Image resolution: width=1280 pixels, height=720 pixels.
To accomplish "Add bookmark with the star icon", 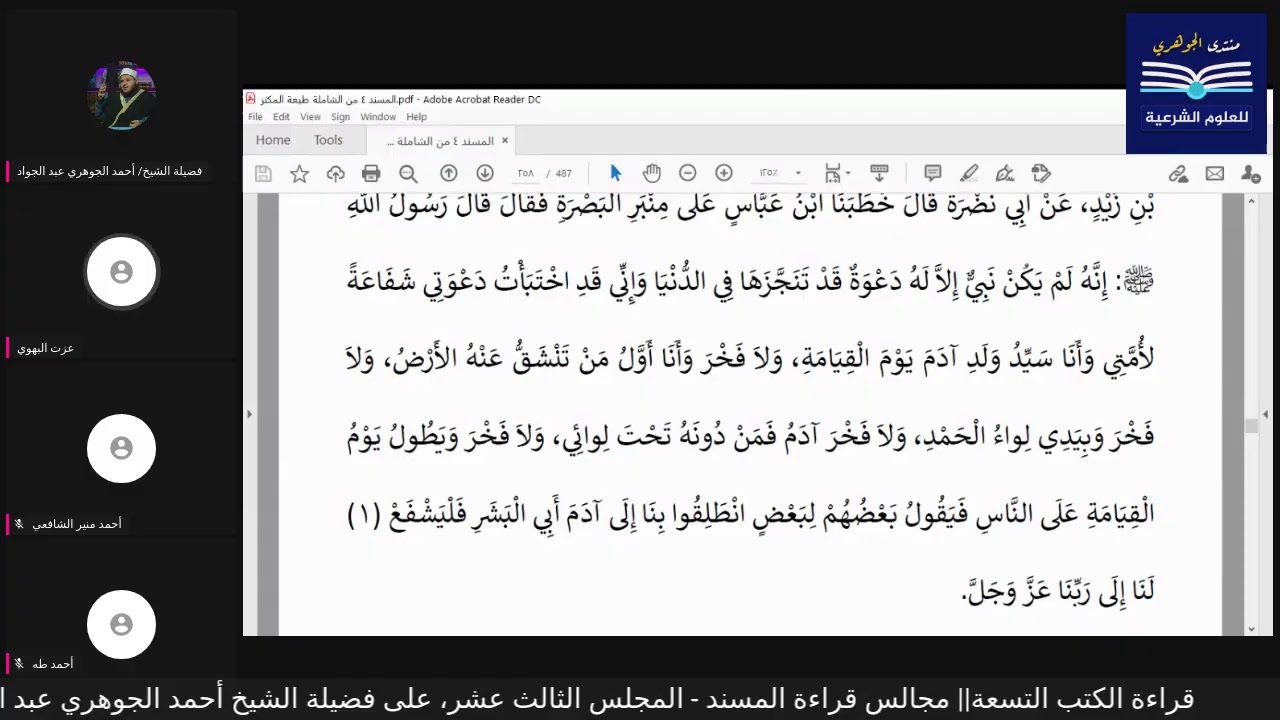I will [x=299, y=174].
